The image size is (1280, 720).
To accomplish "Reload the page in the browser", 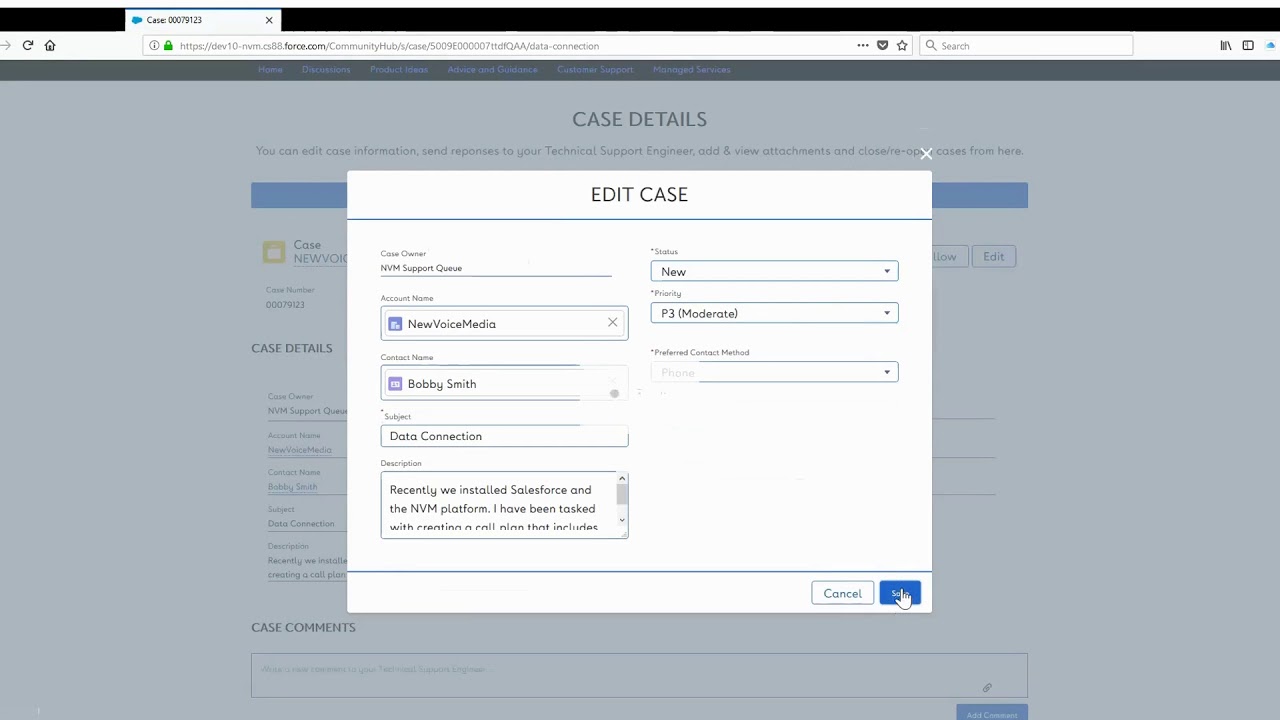I will (x=28, y=45).
